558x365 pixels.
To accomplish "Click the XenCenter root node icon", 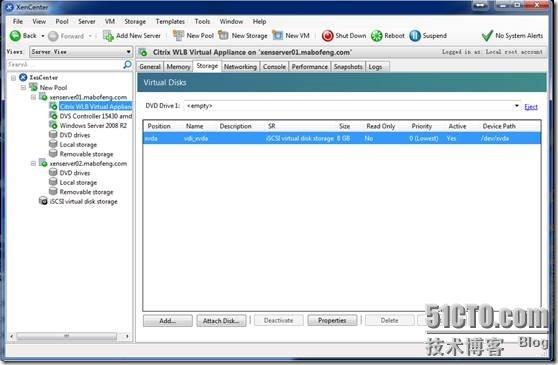I will (23, 77).
